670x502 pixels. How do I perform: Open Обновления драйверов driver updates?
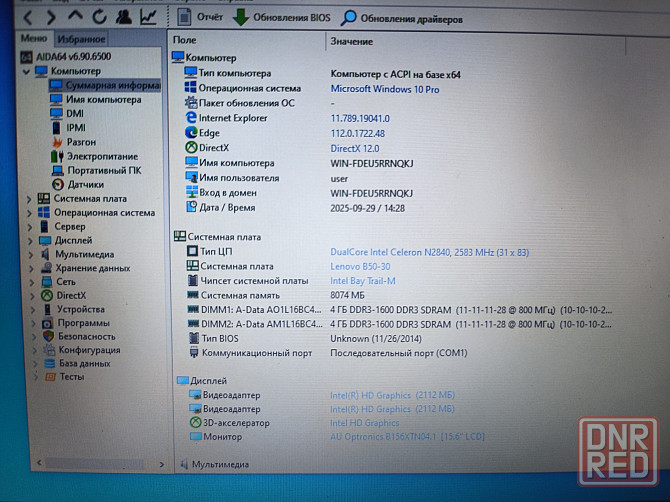401,18
